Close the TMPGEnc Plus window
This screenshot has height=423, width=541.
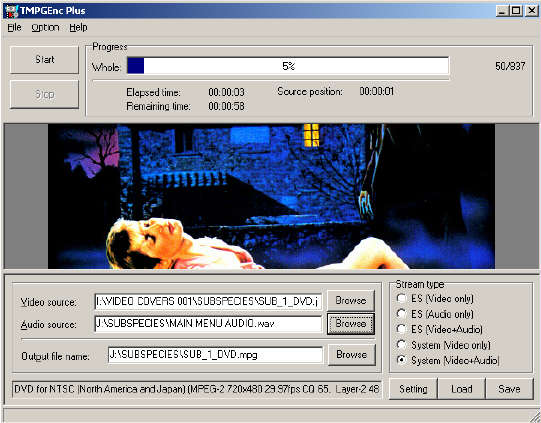coord(532,11)
